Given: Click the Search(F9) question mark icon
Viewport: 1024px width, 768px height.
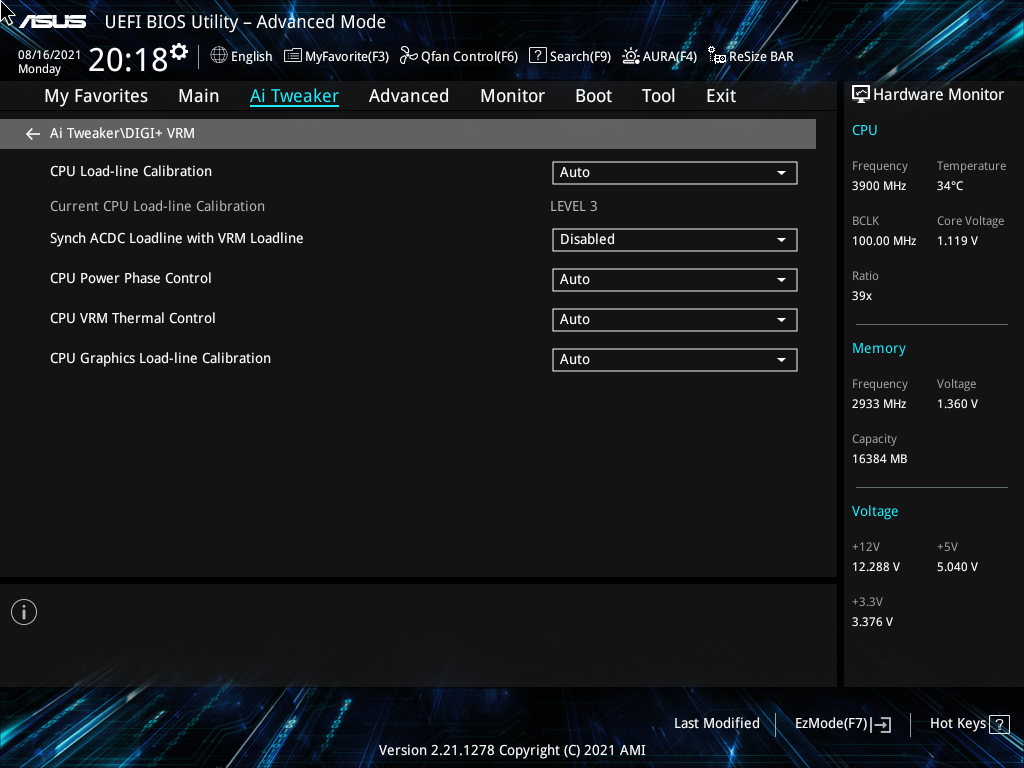Looking at the screenshot, I should [537, 56].
